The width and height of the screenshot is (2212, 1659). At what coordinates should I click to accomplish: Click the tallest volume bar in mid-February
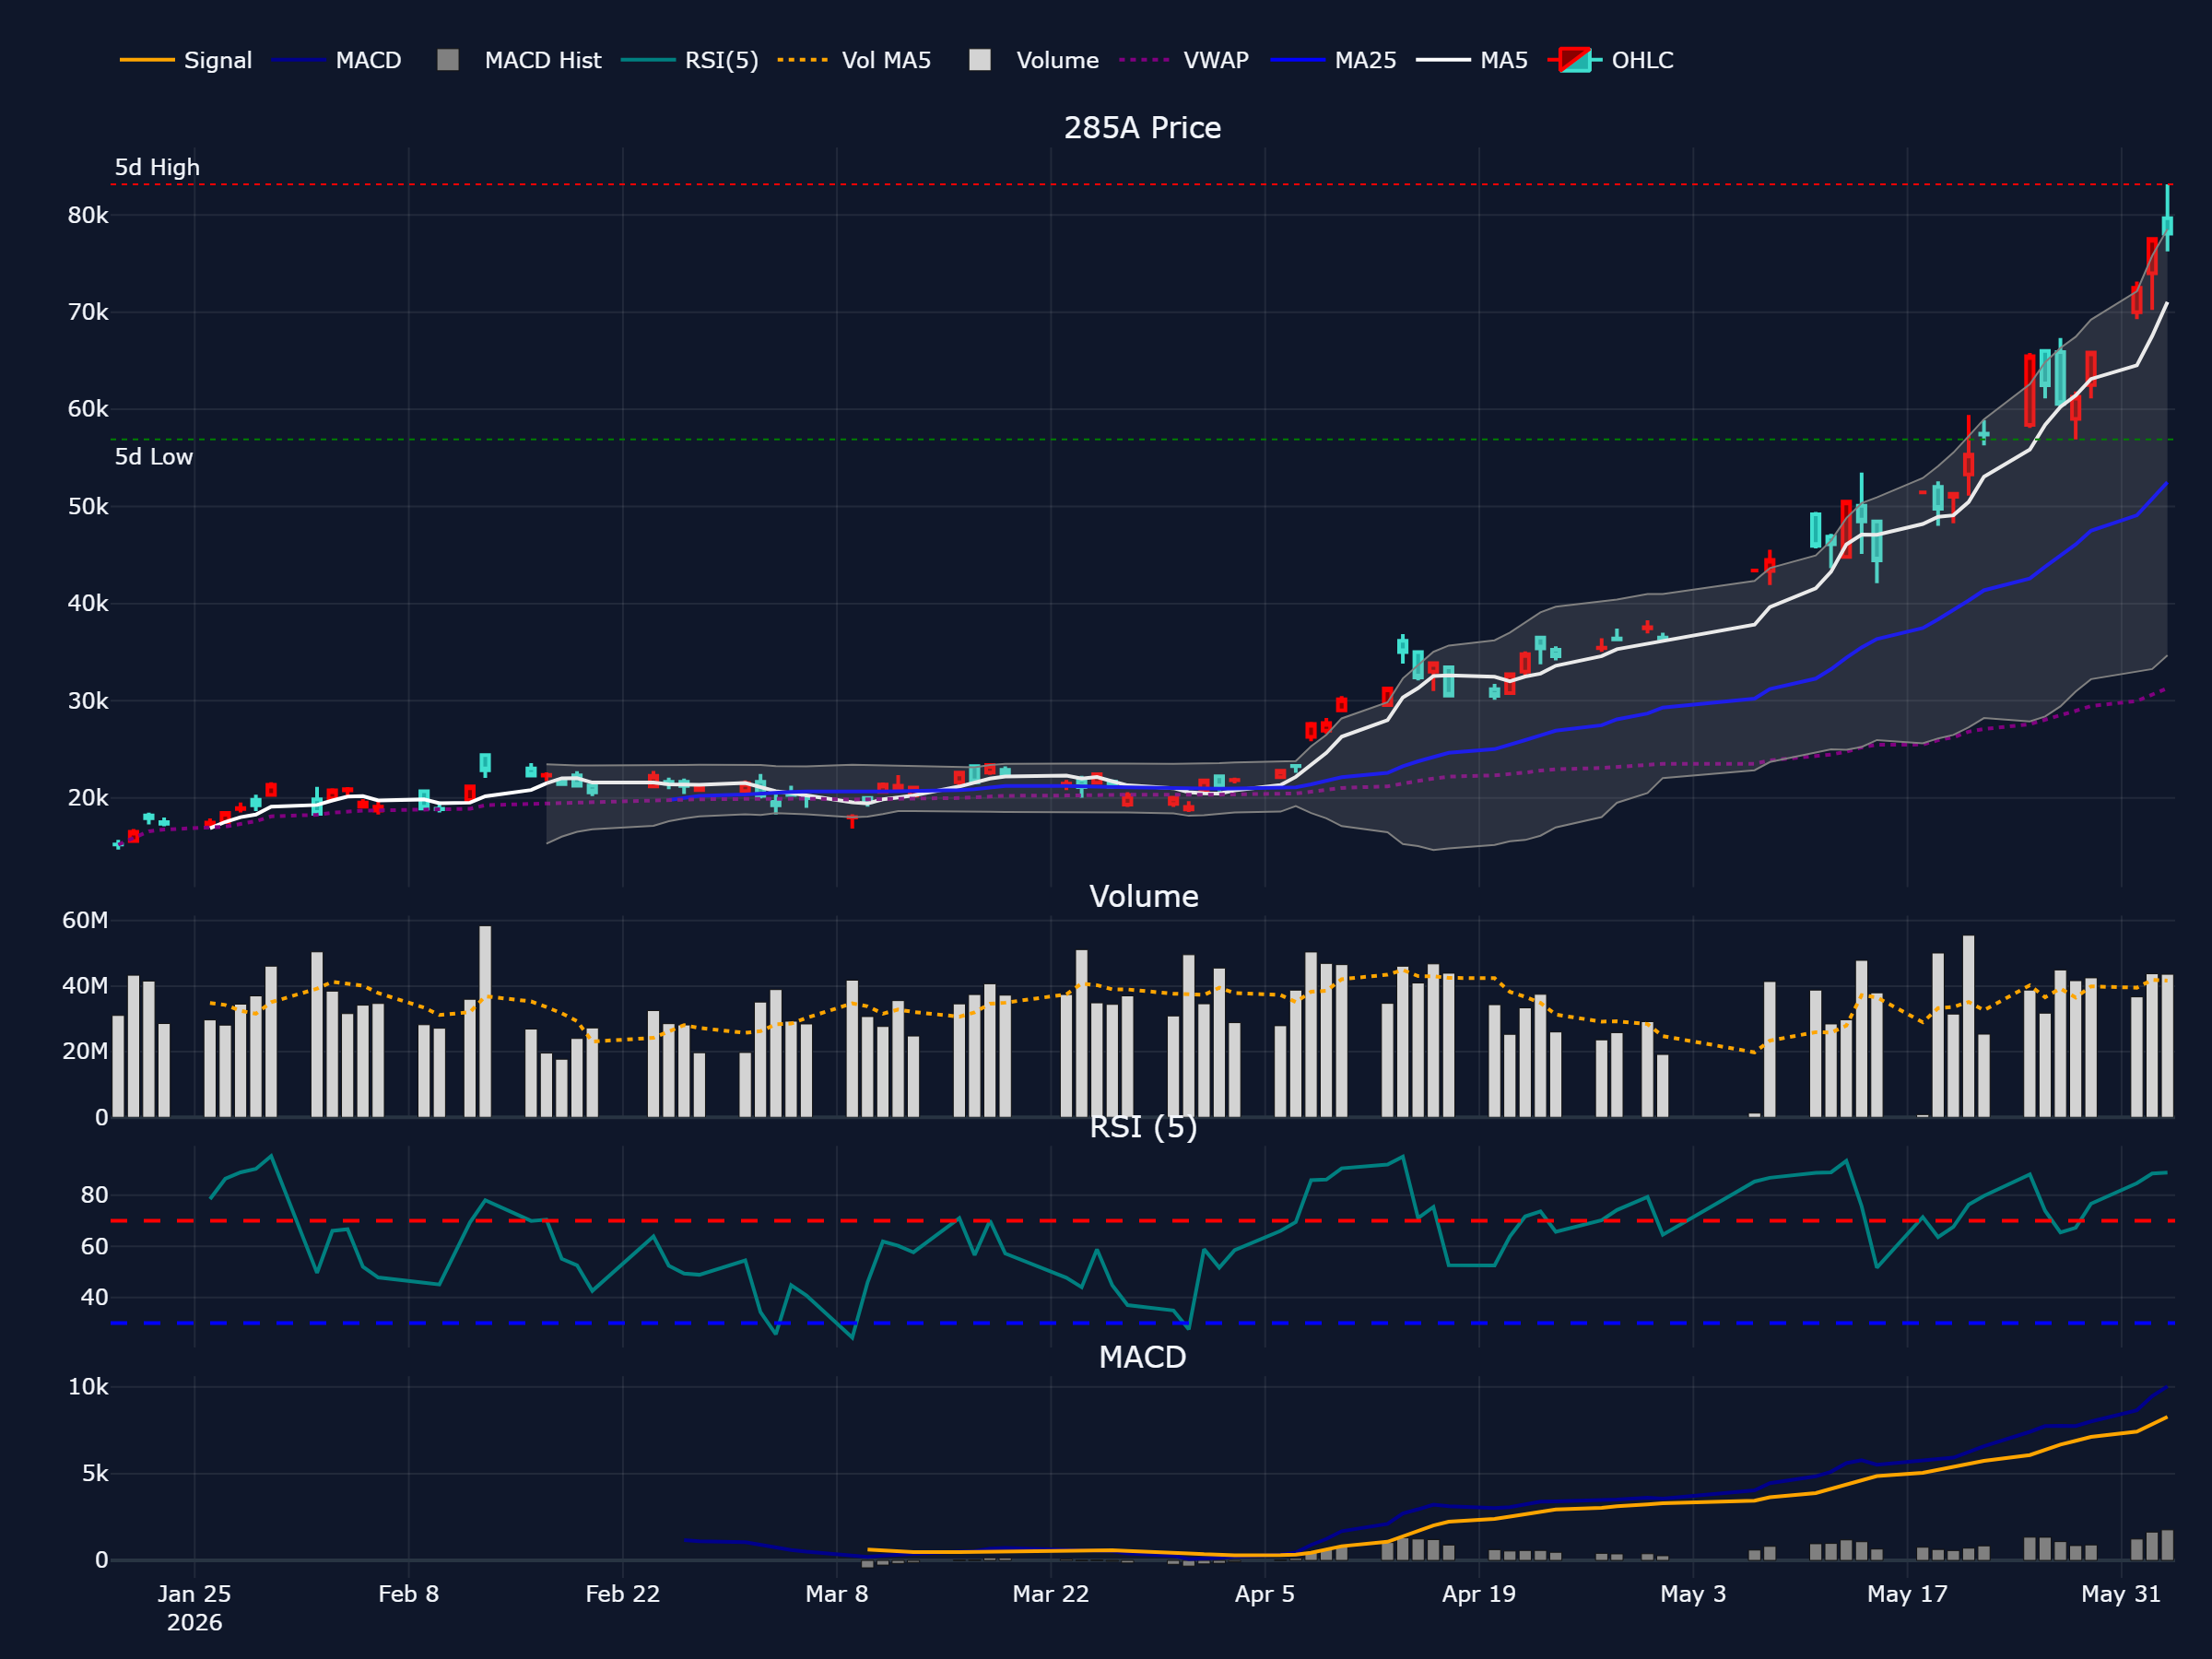(485, 1021)
